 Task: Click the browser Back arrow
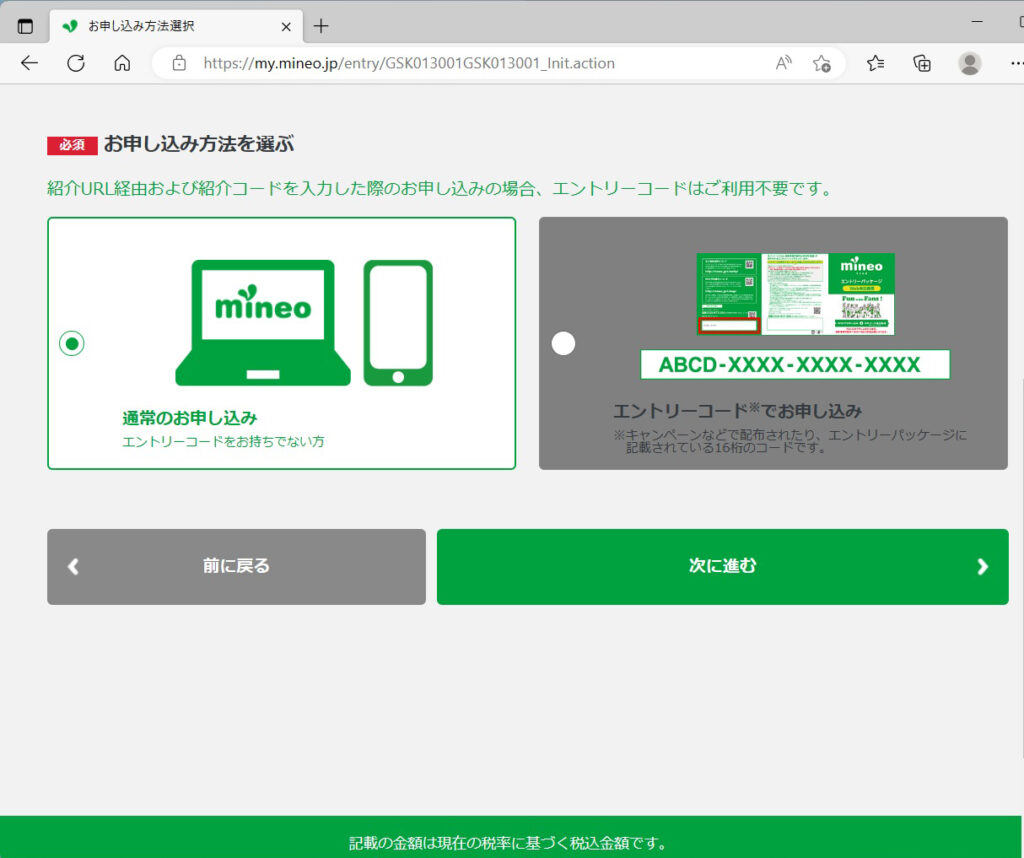(x=29, y=63)
